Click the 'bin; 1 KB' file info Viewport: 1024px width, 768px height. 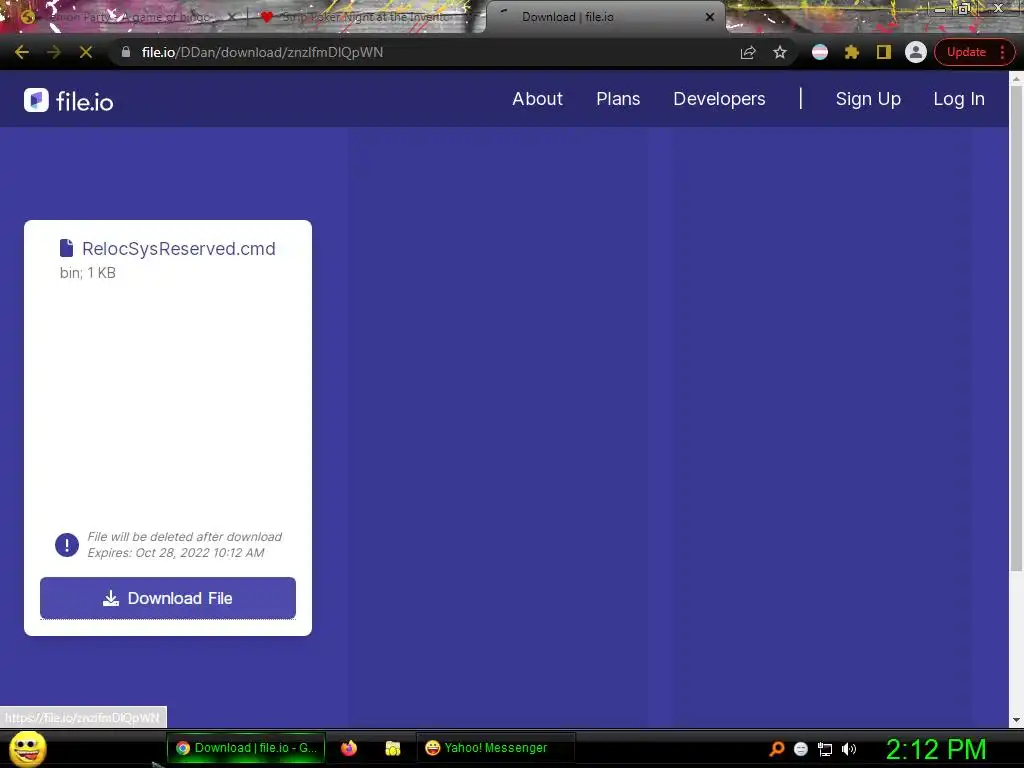tap(88, 273)
